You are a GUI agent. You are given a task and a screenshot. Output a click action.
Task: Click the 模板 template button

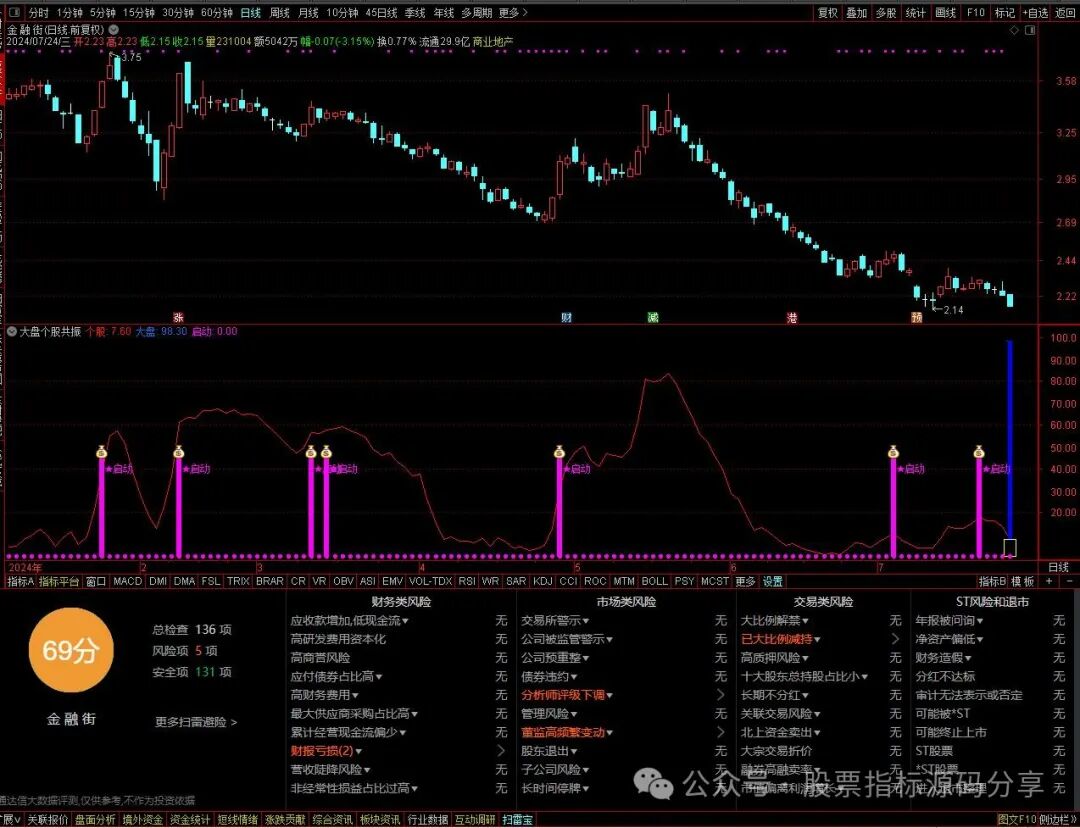1024,581
